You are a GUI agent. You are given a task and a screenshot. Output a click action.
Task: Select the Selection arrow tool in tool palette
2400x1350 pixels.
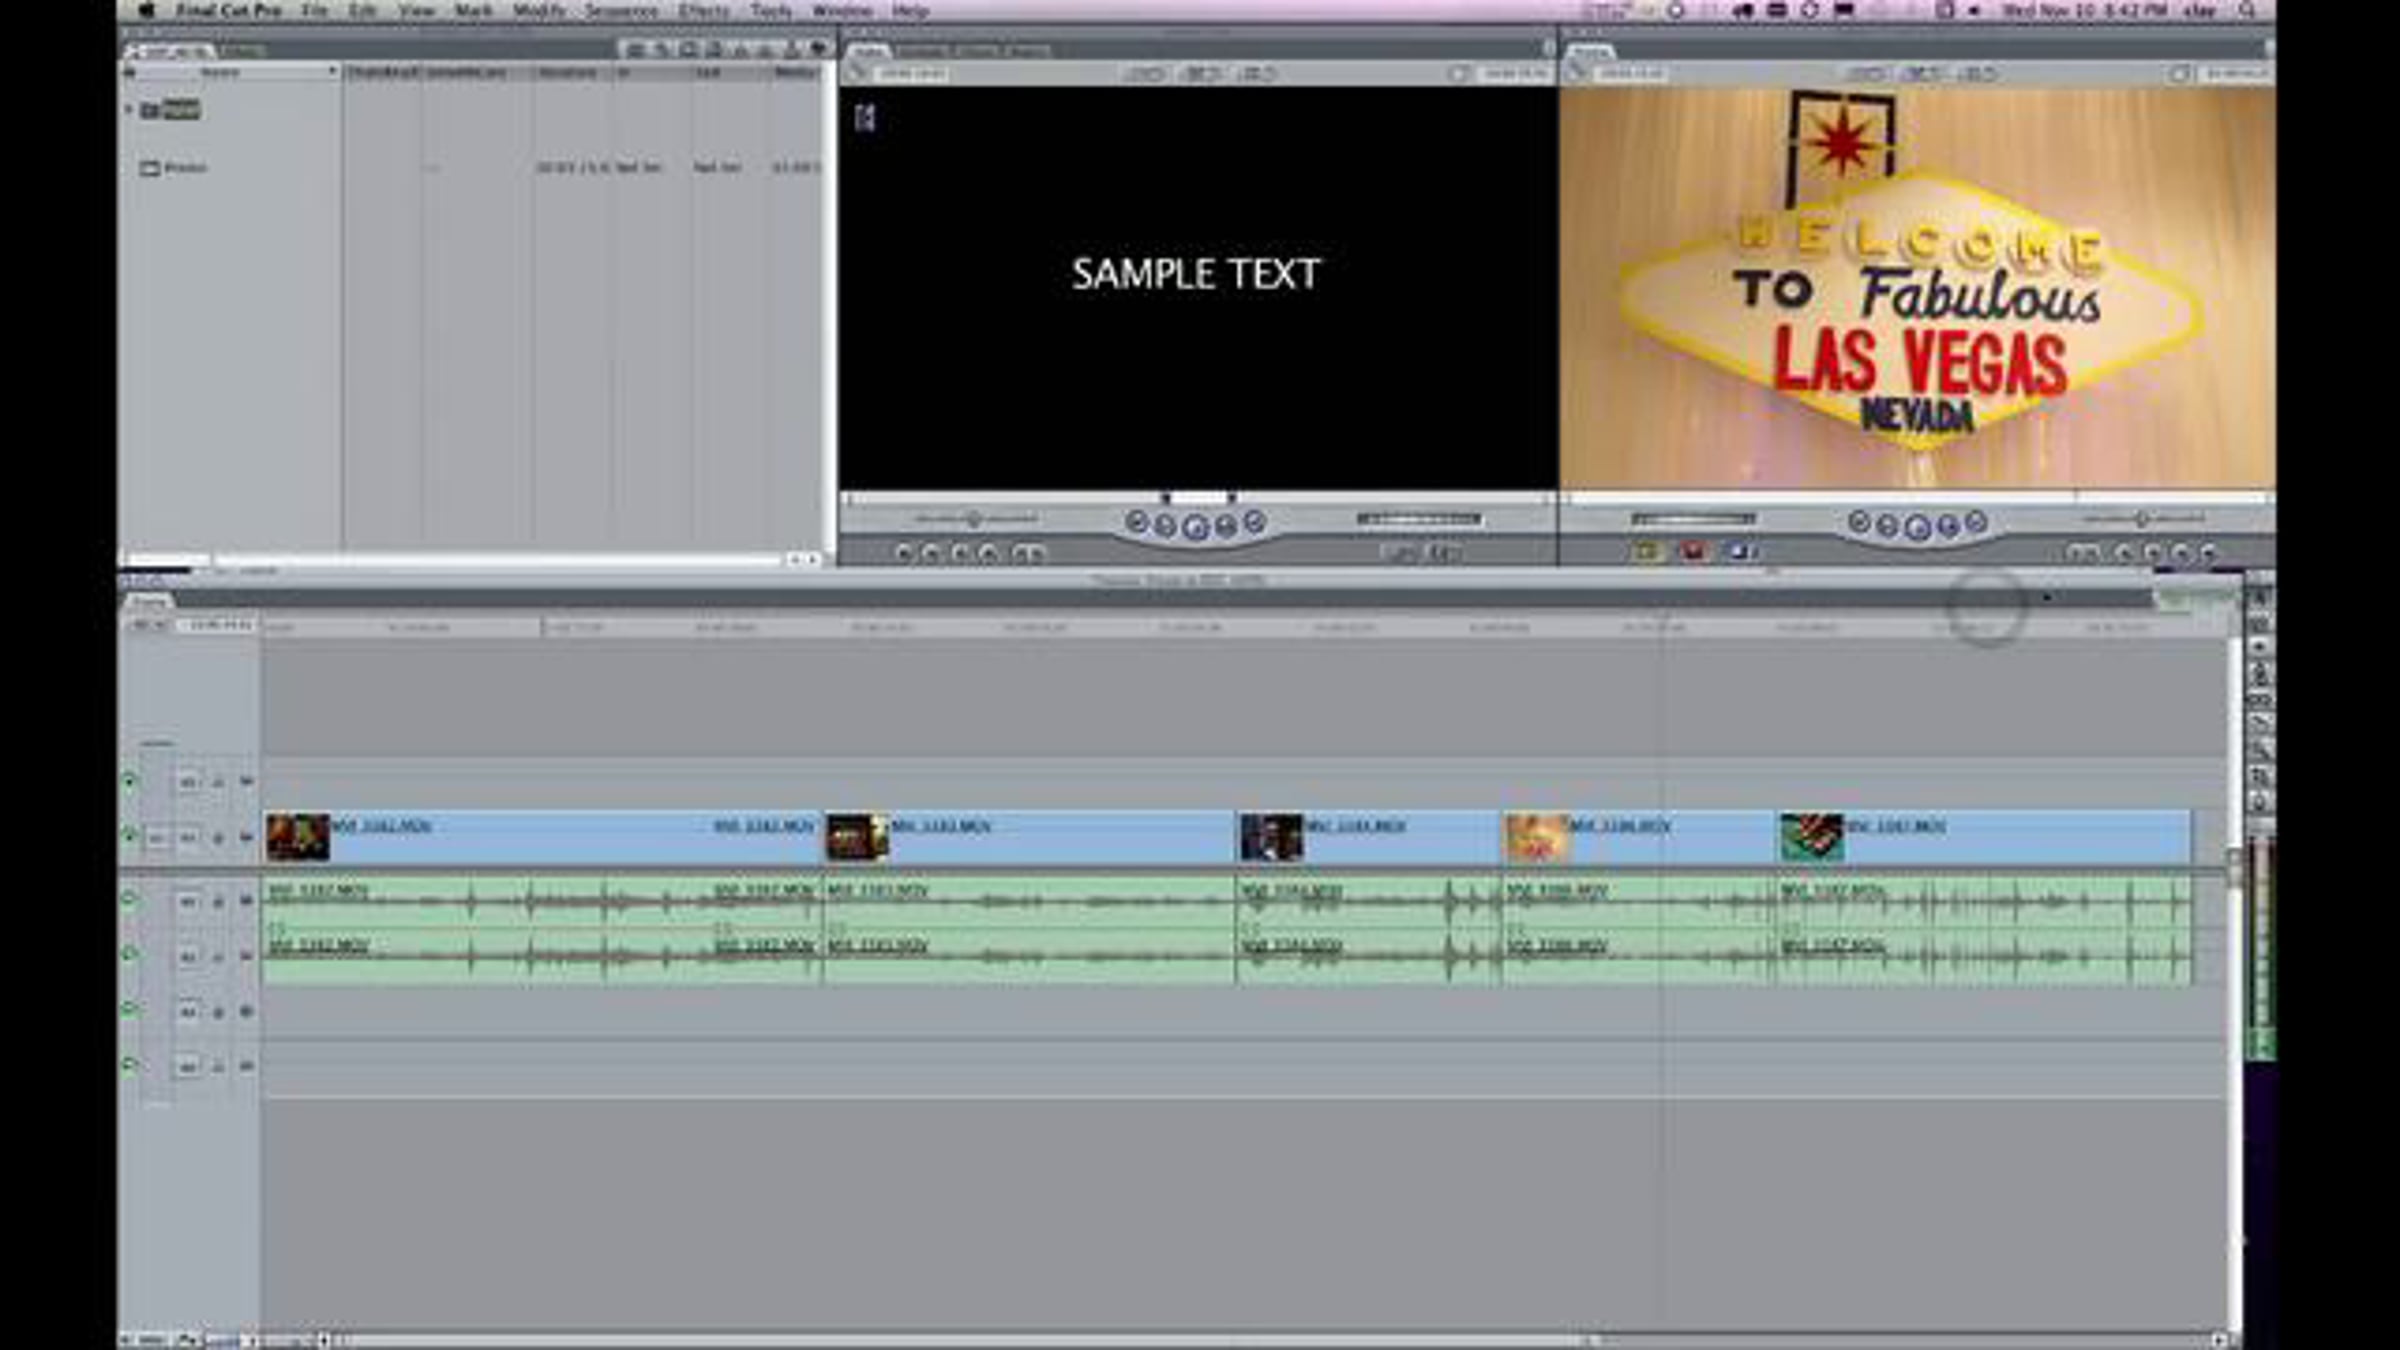[2260, 598]
